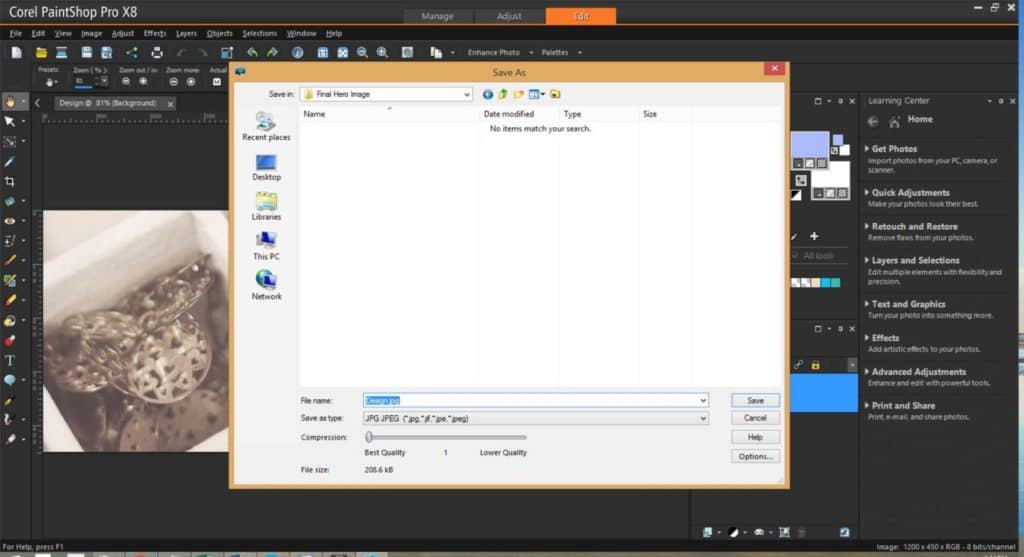Switch to the Manage tab
This screenshot has height=557, width=1024.
(437, 16)
